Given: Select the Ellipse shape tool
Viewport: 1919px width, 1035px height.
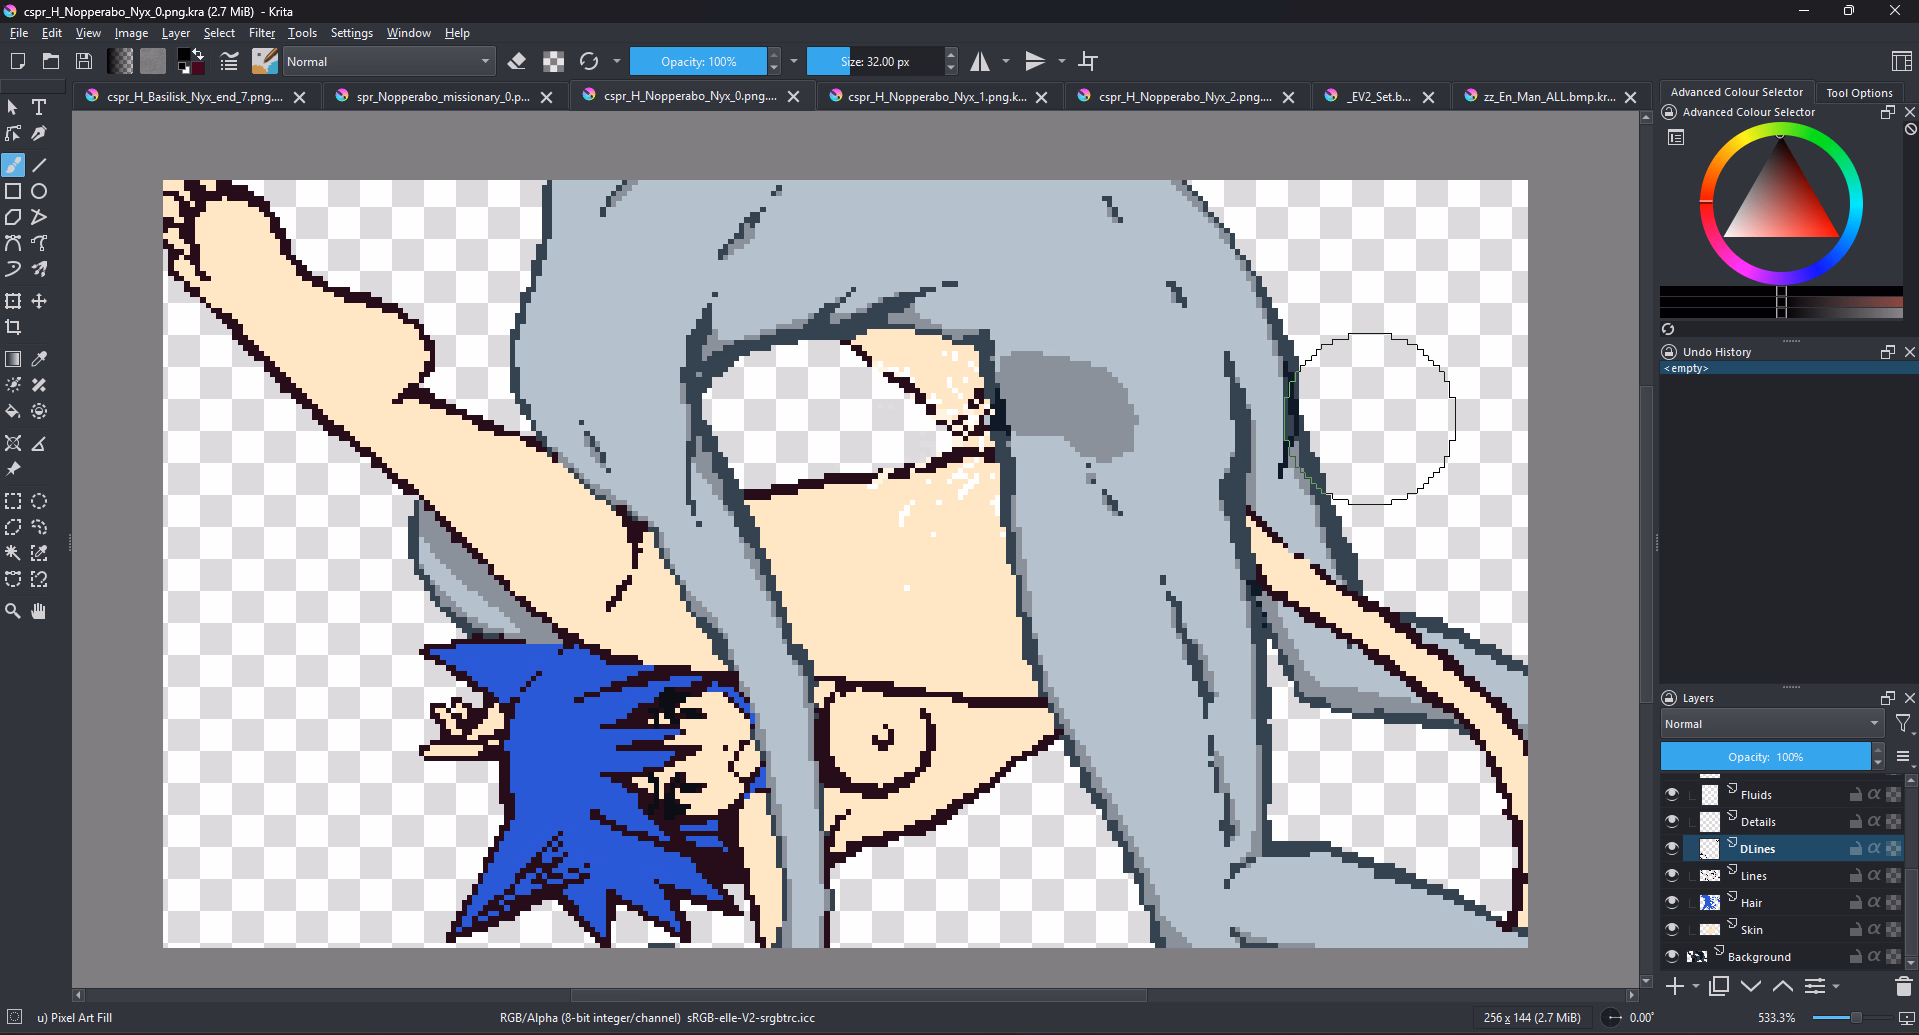Looking at the screenshot, I should click(39, 191).
